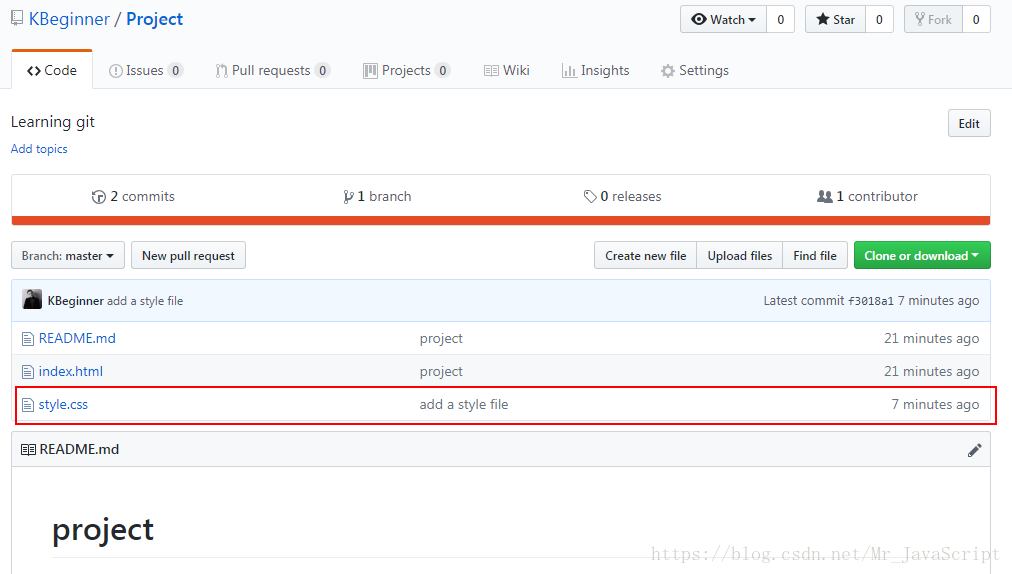Image resolution: width=1012 pixels, height=574 pixels.
Task: Click Edit description button
Action: [969, 123]
